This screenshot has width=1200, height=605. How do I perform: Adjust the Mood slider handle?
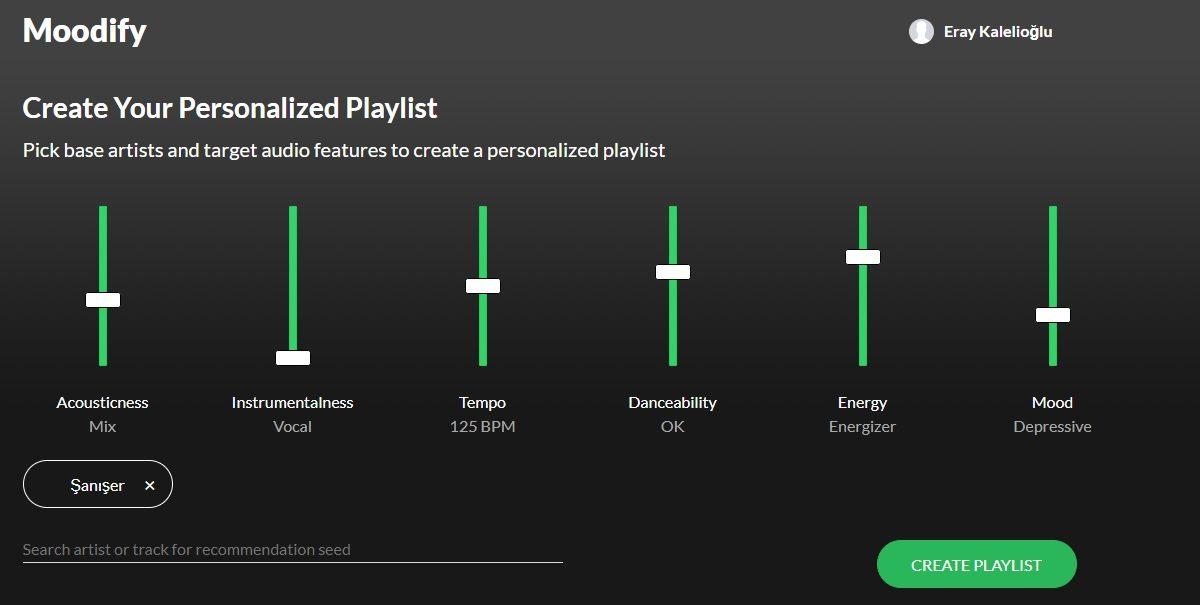coord(1052,314)
